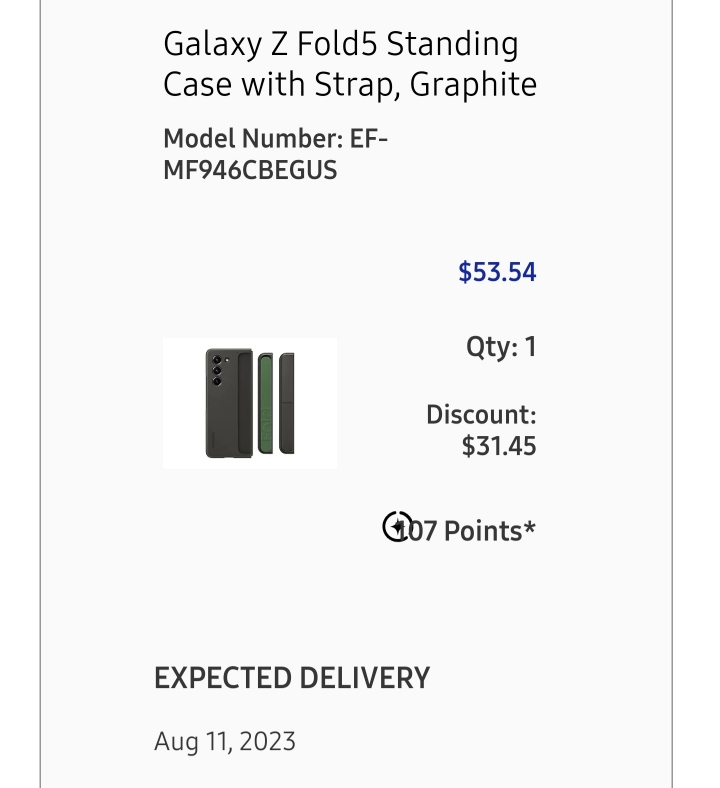This screenshot has height=788, width=720.
Task: Click the $53.54 price
Action: pyautogui.click(x=497, y=272)
